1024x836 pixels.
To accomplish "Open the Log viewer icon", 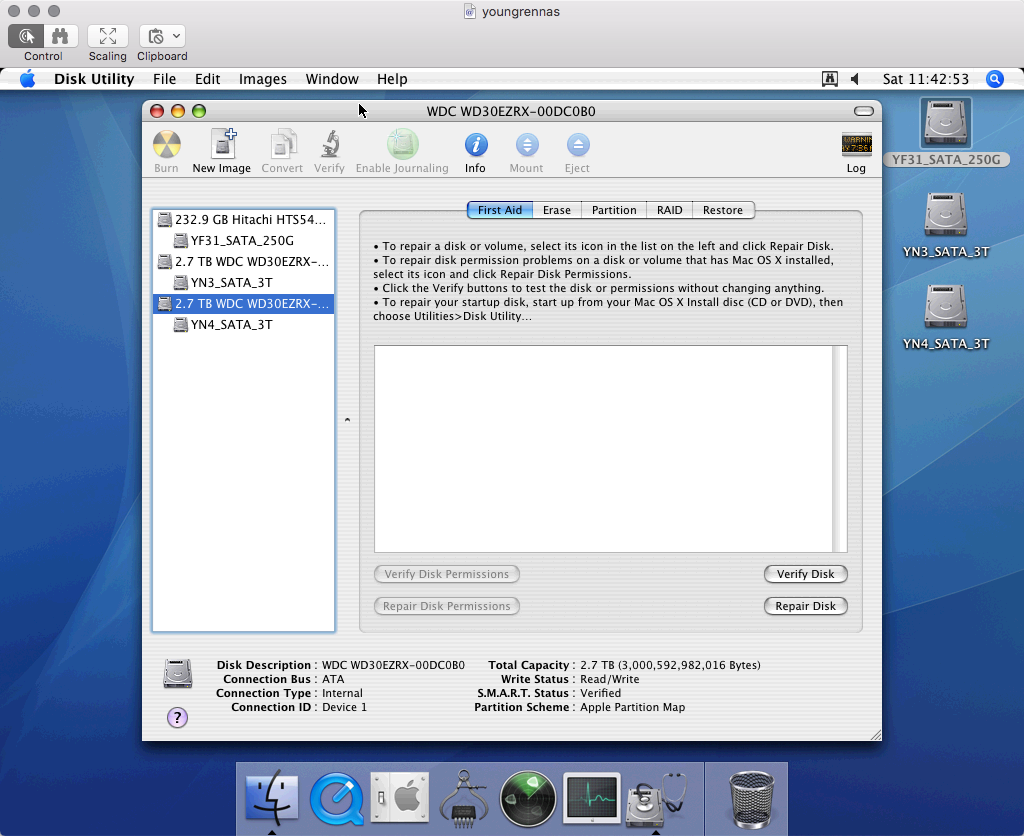I will coord(856,152).
